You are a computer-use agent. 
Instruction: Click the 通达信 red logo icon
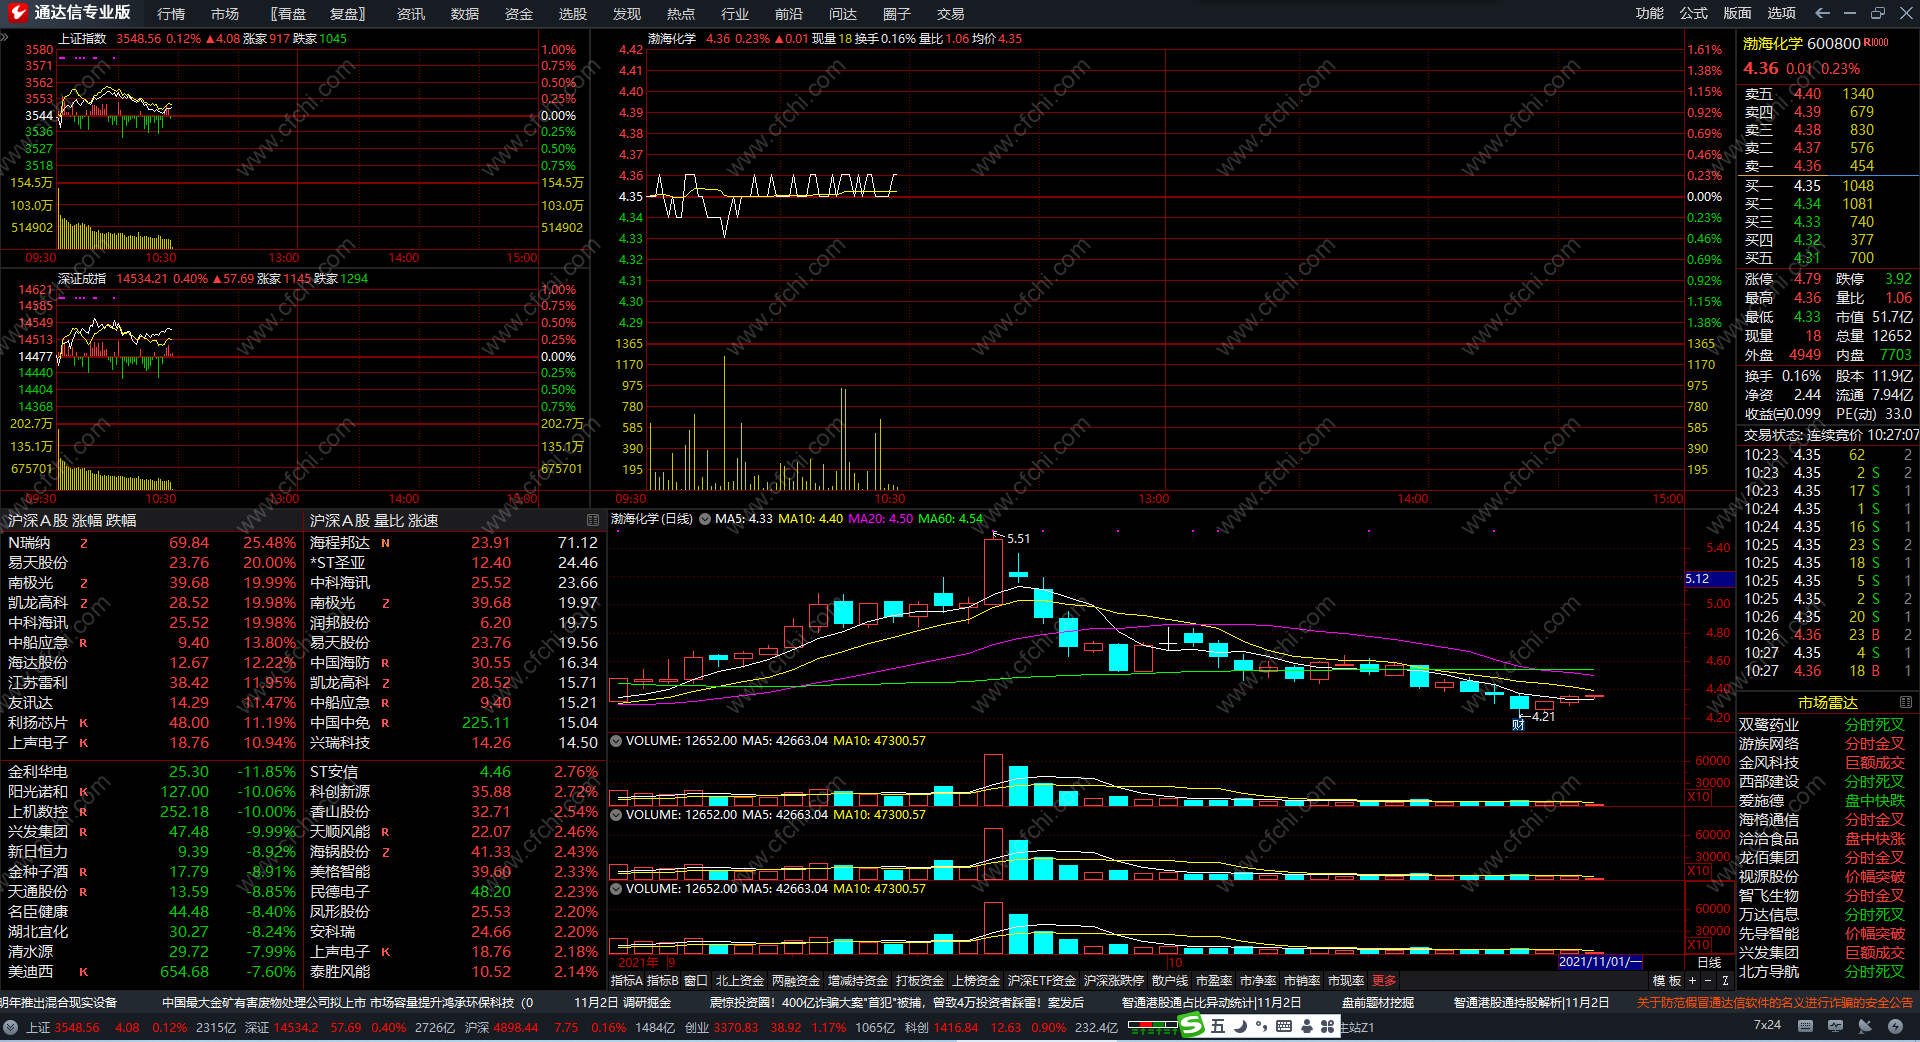18,13
